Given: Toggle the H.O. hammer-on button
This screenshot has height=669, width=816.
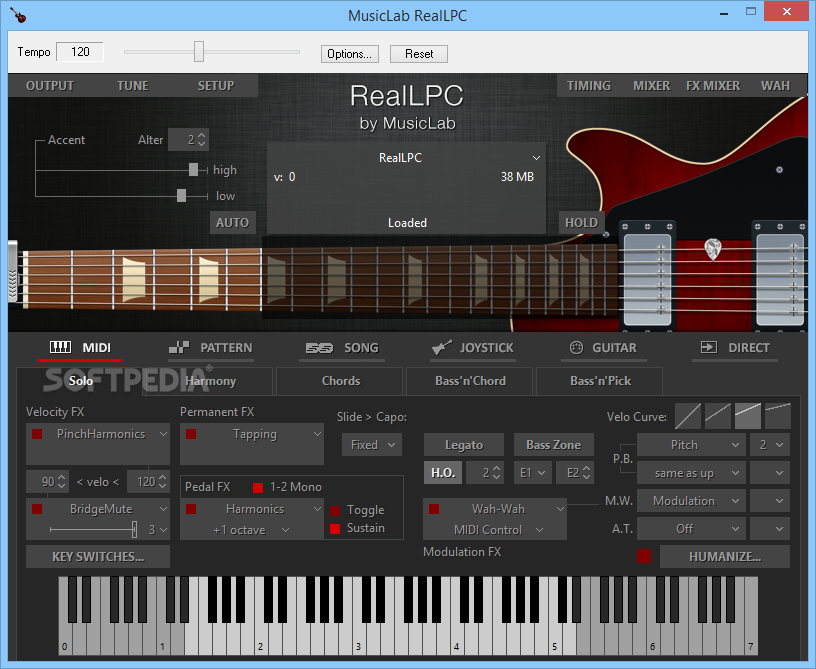Looking at the screenshot, I should [443, 473].
